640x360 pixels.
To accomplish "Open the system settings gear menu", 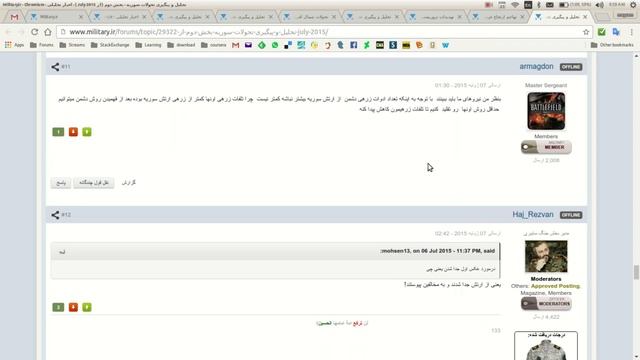I will pyautogui.click(x=633, y=5).
